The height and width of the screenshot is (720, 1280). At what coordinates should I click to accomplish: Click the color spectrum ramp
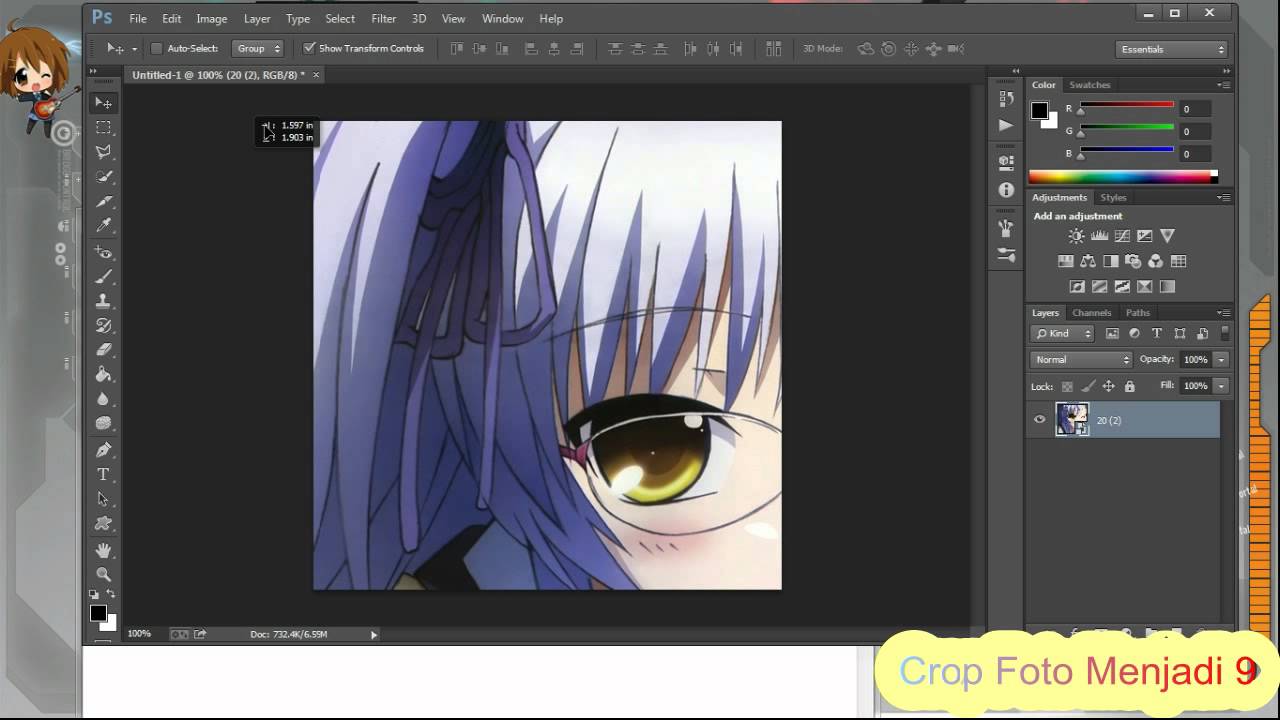coord(1123,177)
